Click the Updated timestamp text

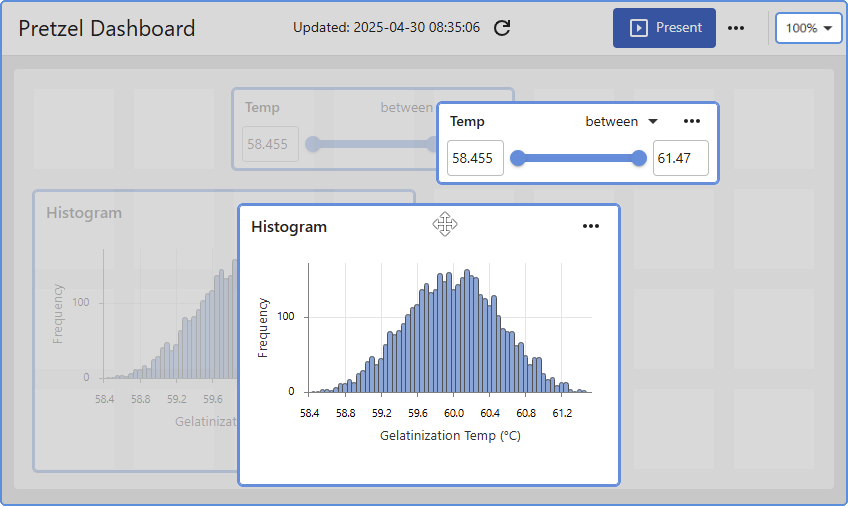pos(386,28)
